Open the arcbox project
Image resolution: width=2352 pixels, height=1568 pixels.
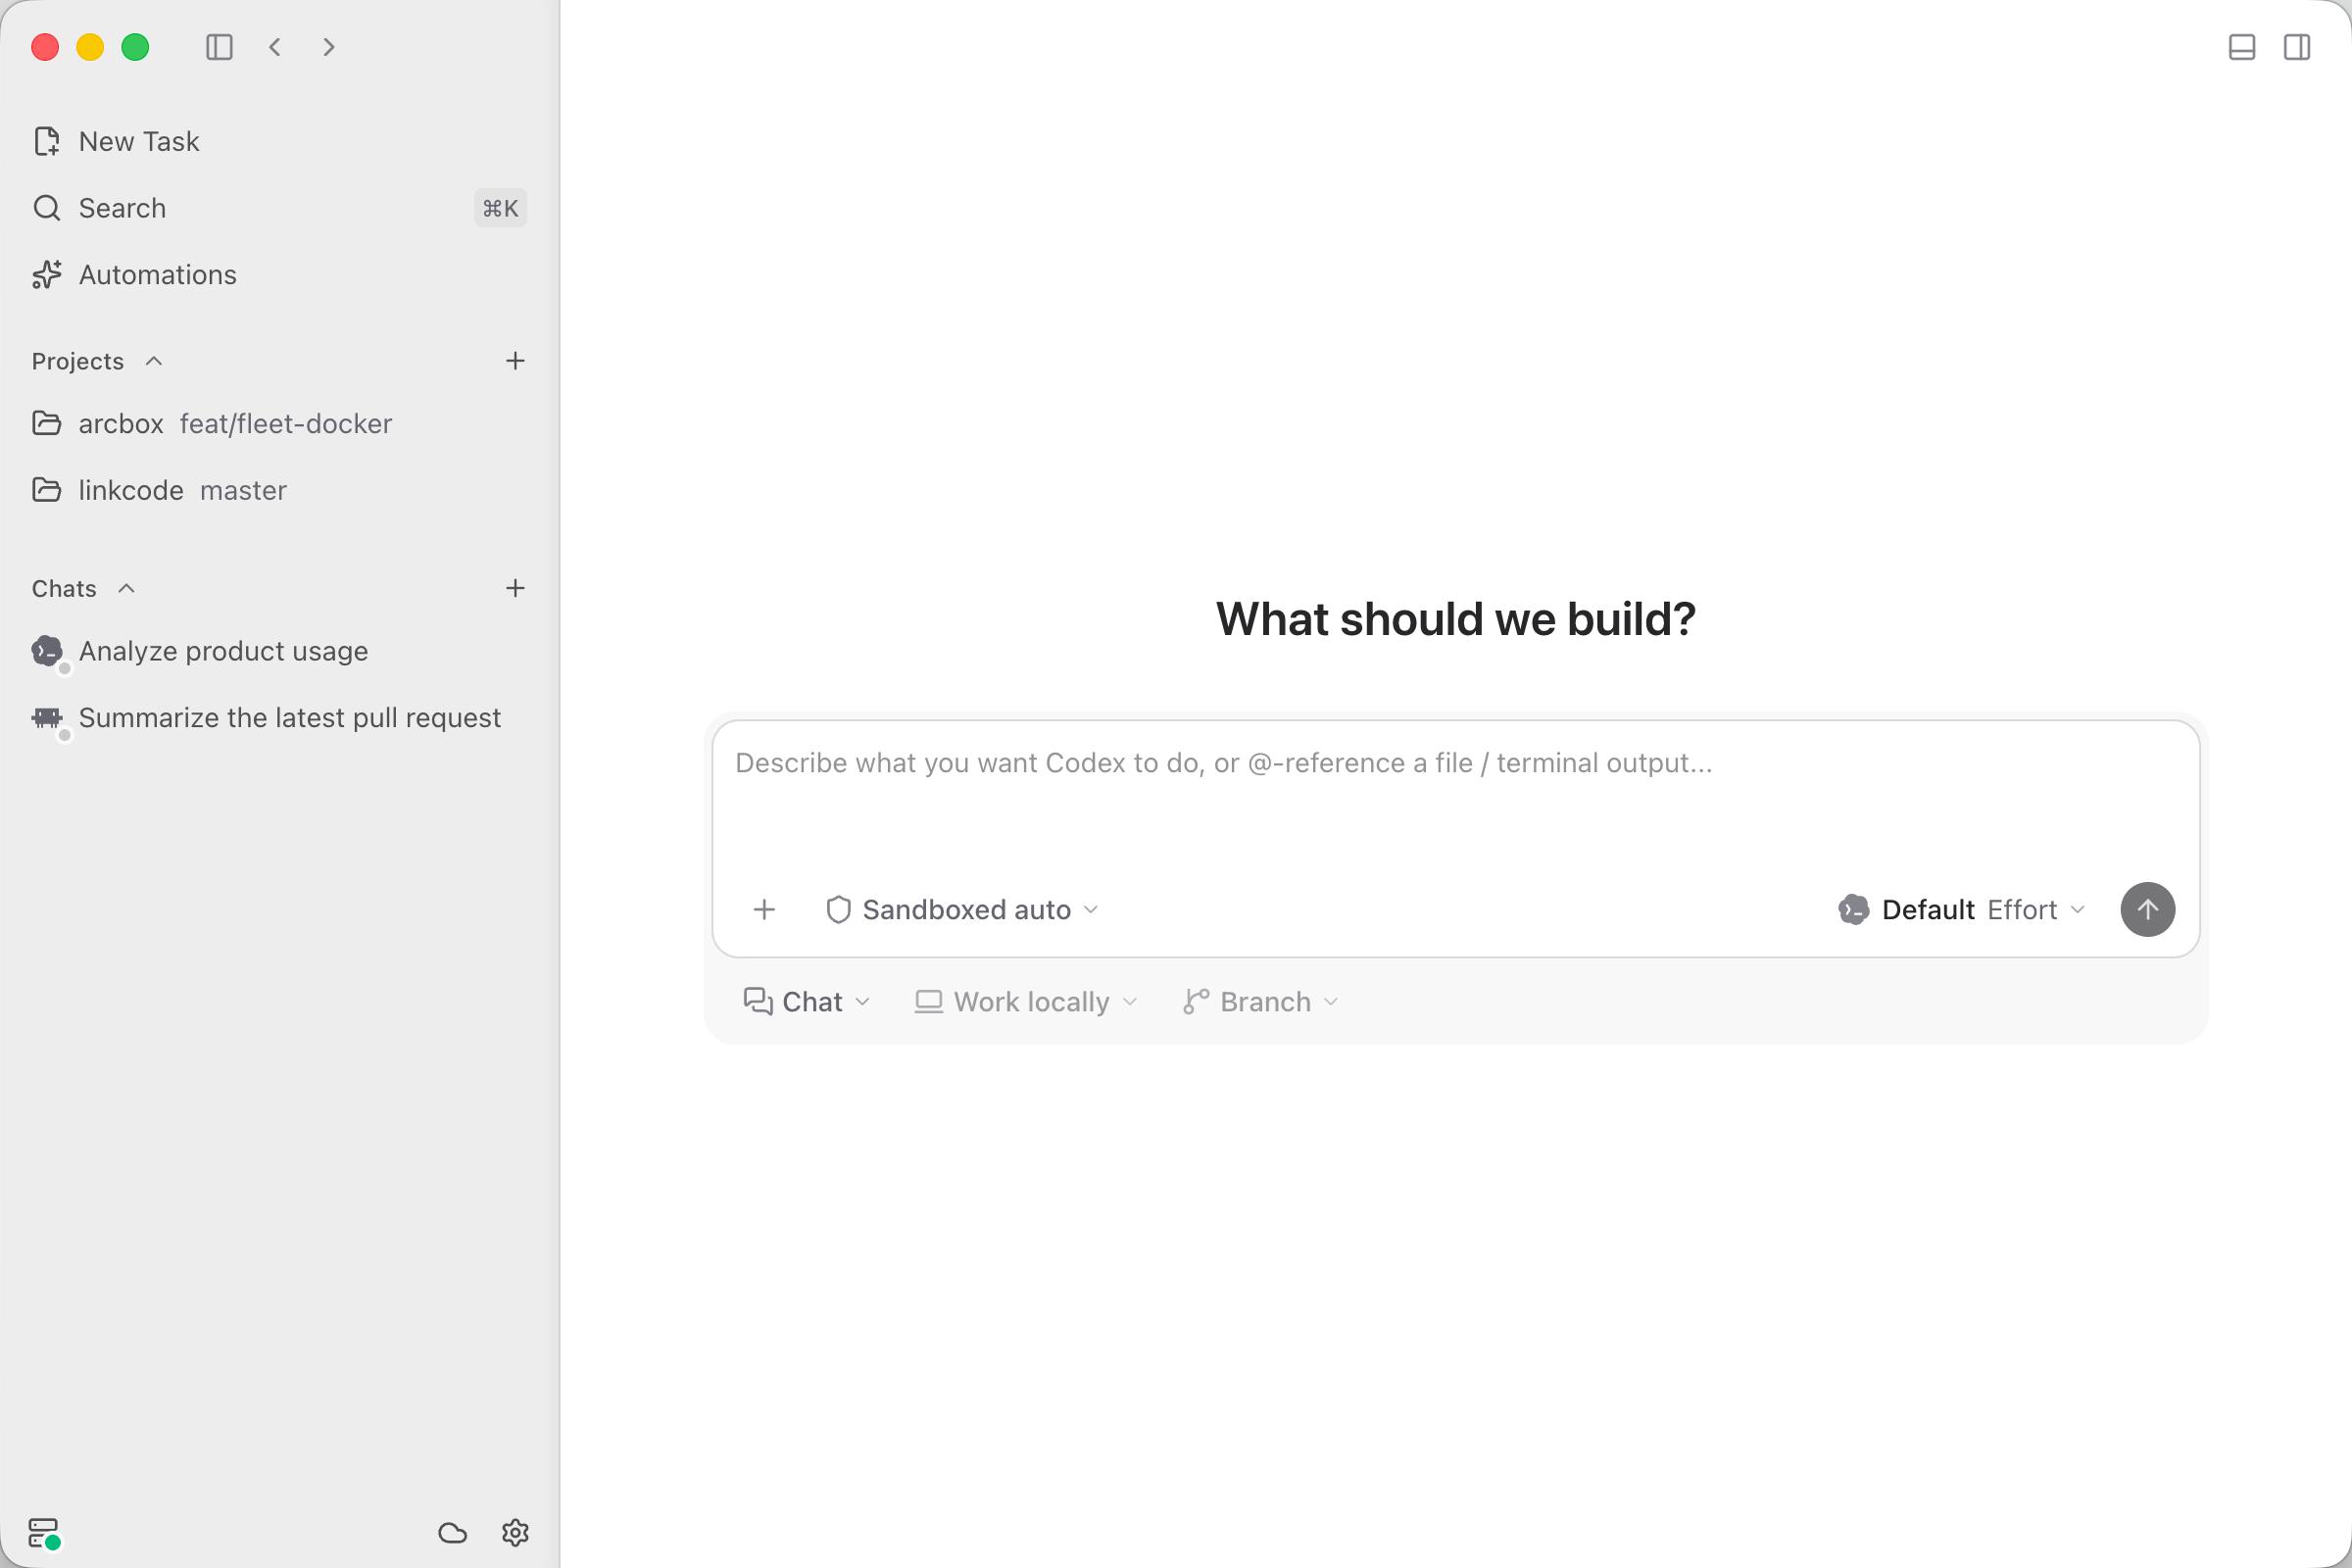click(x=279, y=424)
